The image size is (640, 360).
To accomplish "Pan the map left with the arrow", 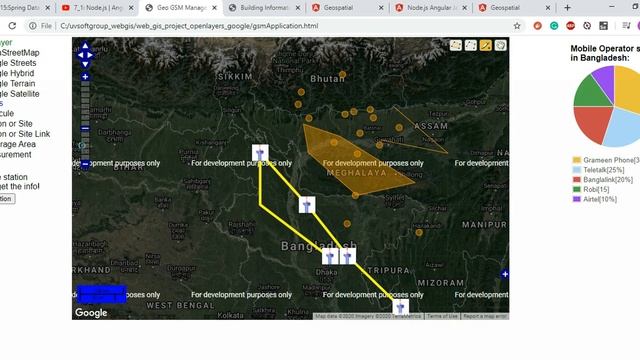I will tap(80, 55).
